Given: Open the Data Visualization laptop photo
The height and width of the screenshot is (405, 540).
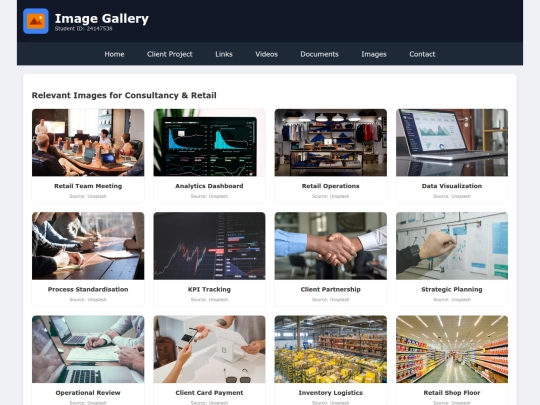Looking at the screenshot, I should click(x=452, y=143).
